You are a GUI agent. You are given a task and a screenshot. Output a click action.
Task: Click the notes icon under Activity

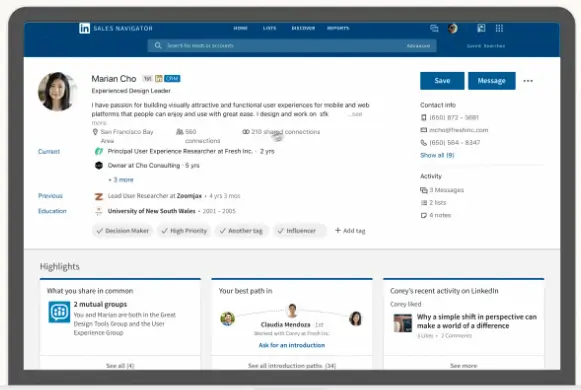424,215
